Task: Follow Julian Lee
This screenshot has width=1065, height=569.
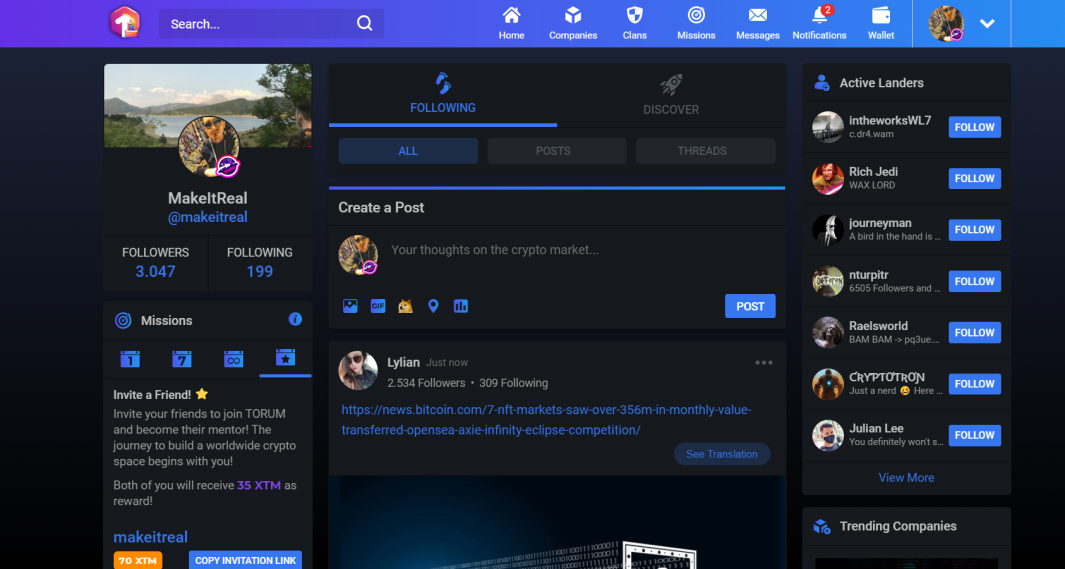Action: pyautogui.click(x=974, y=435)
